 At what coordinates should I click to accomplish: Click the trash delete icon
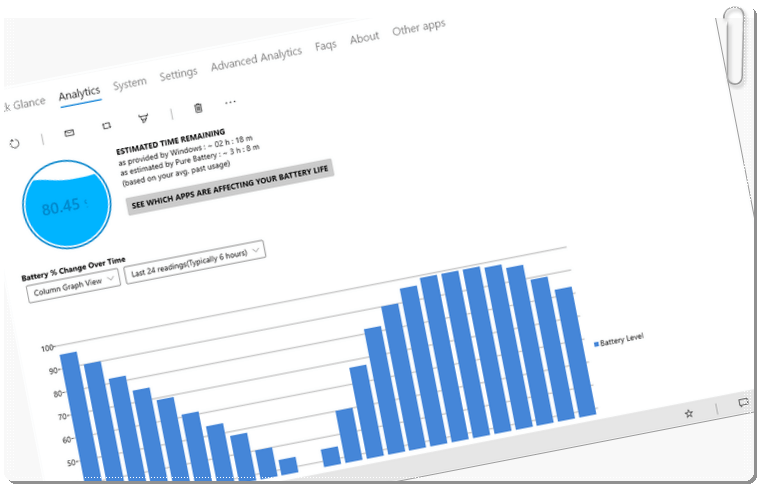click(x=198, y=108)
